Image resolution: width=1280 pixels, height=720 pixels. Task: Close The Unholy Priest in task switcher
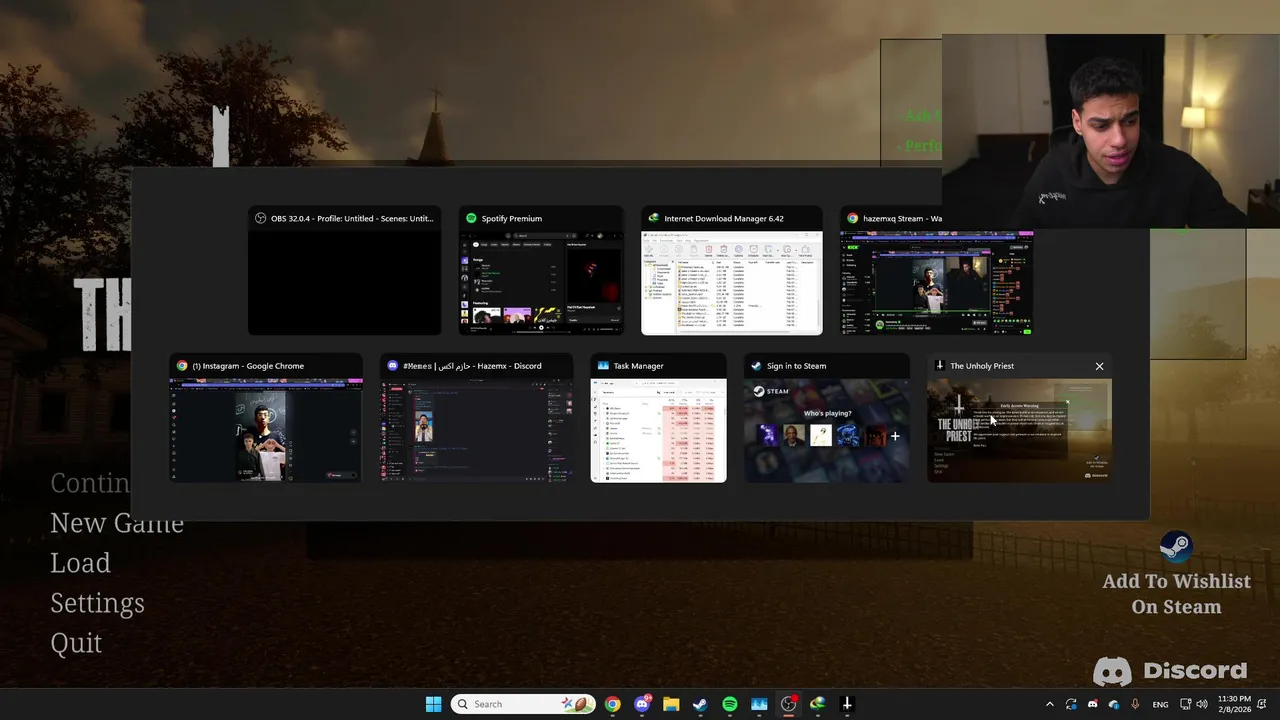tap(1099, 366)
